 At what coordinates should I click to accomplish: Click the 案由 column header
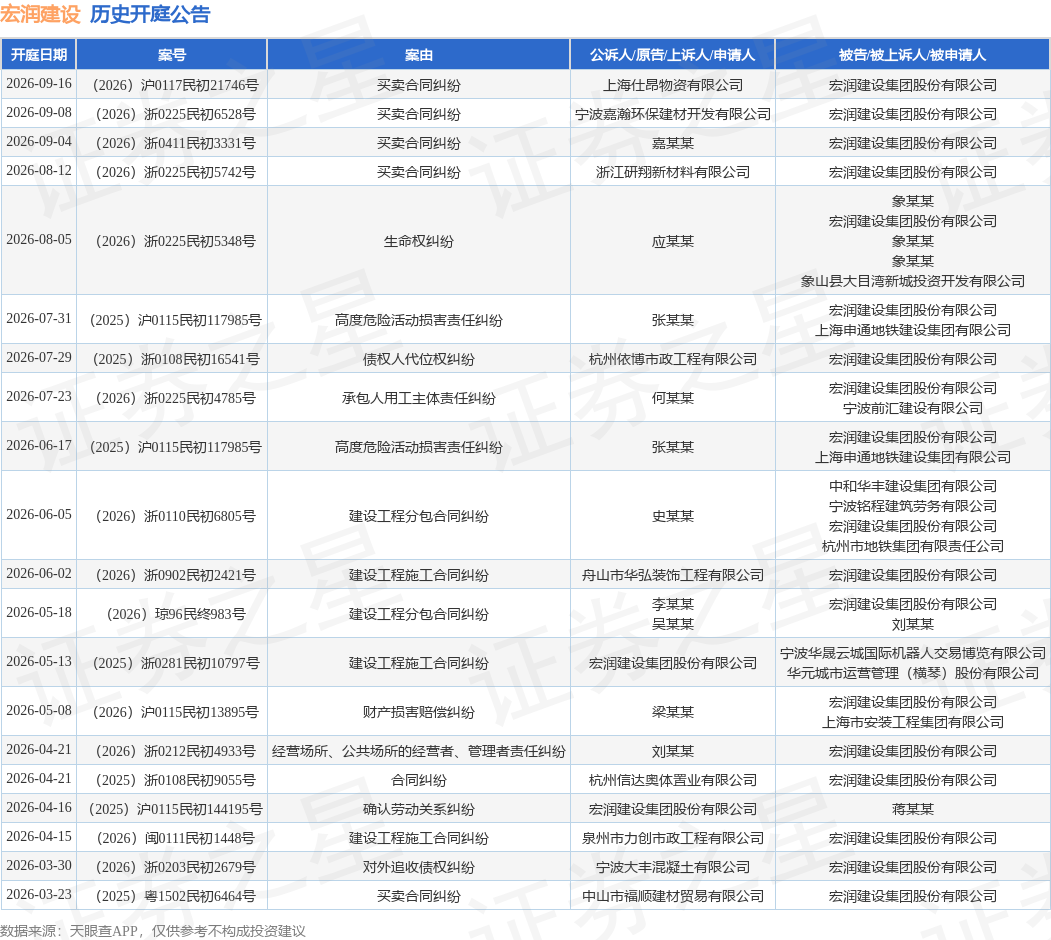pyautogui.click(x=418, y=55)
